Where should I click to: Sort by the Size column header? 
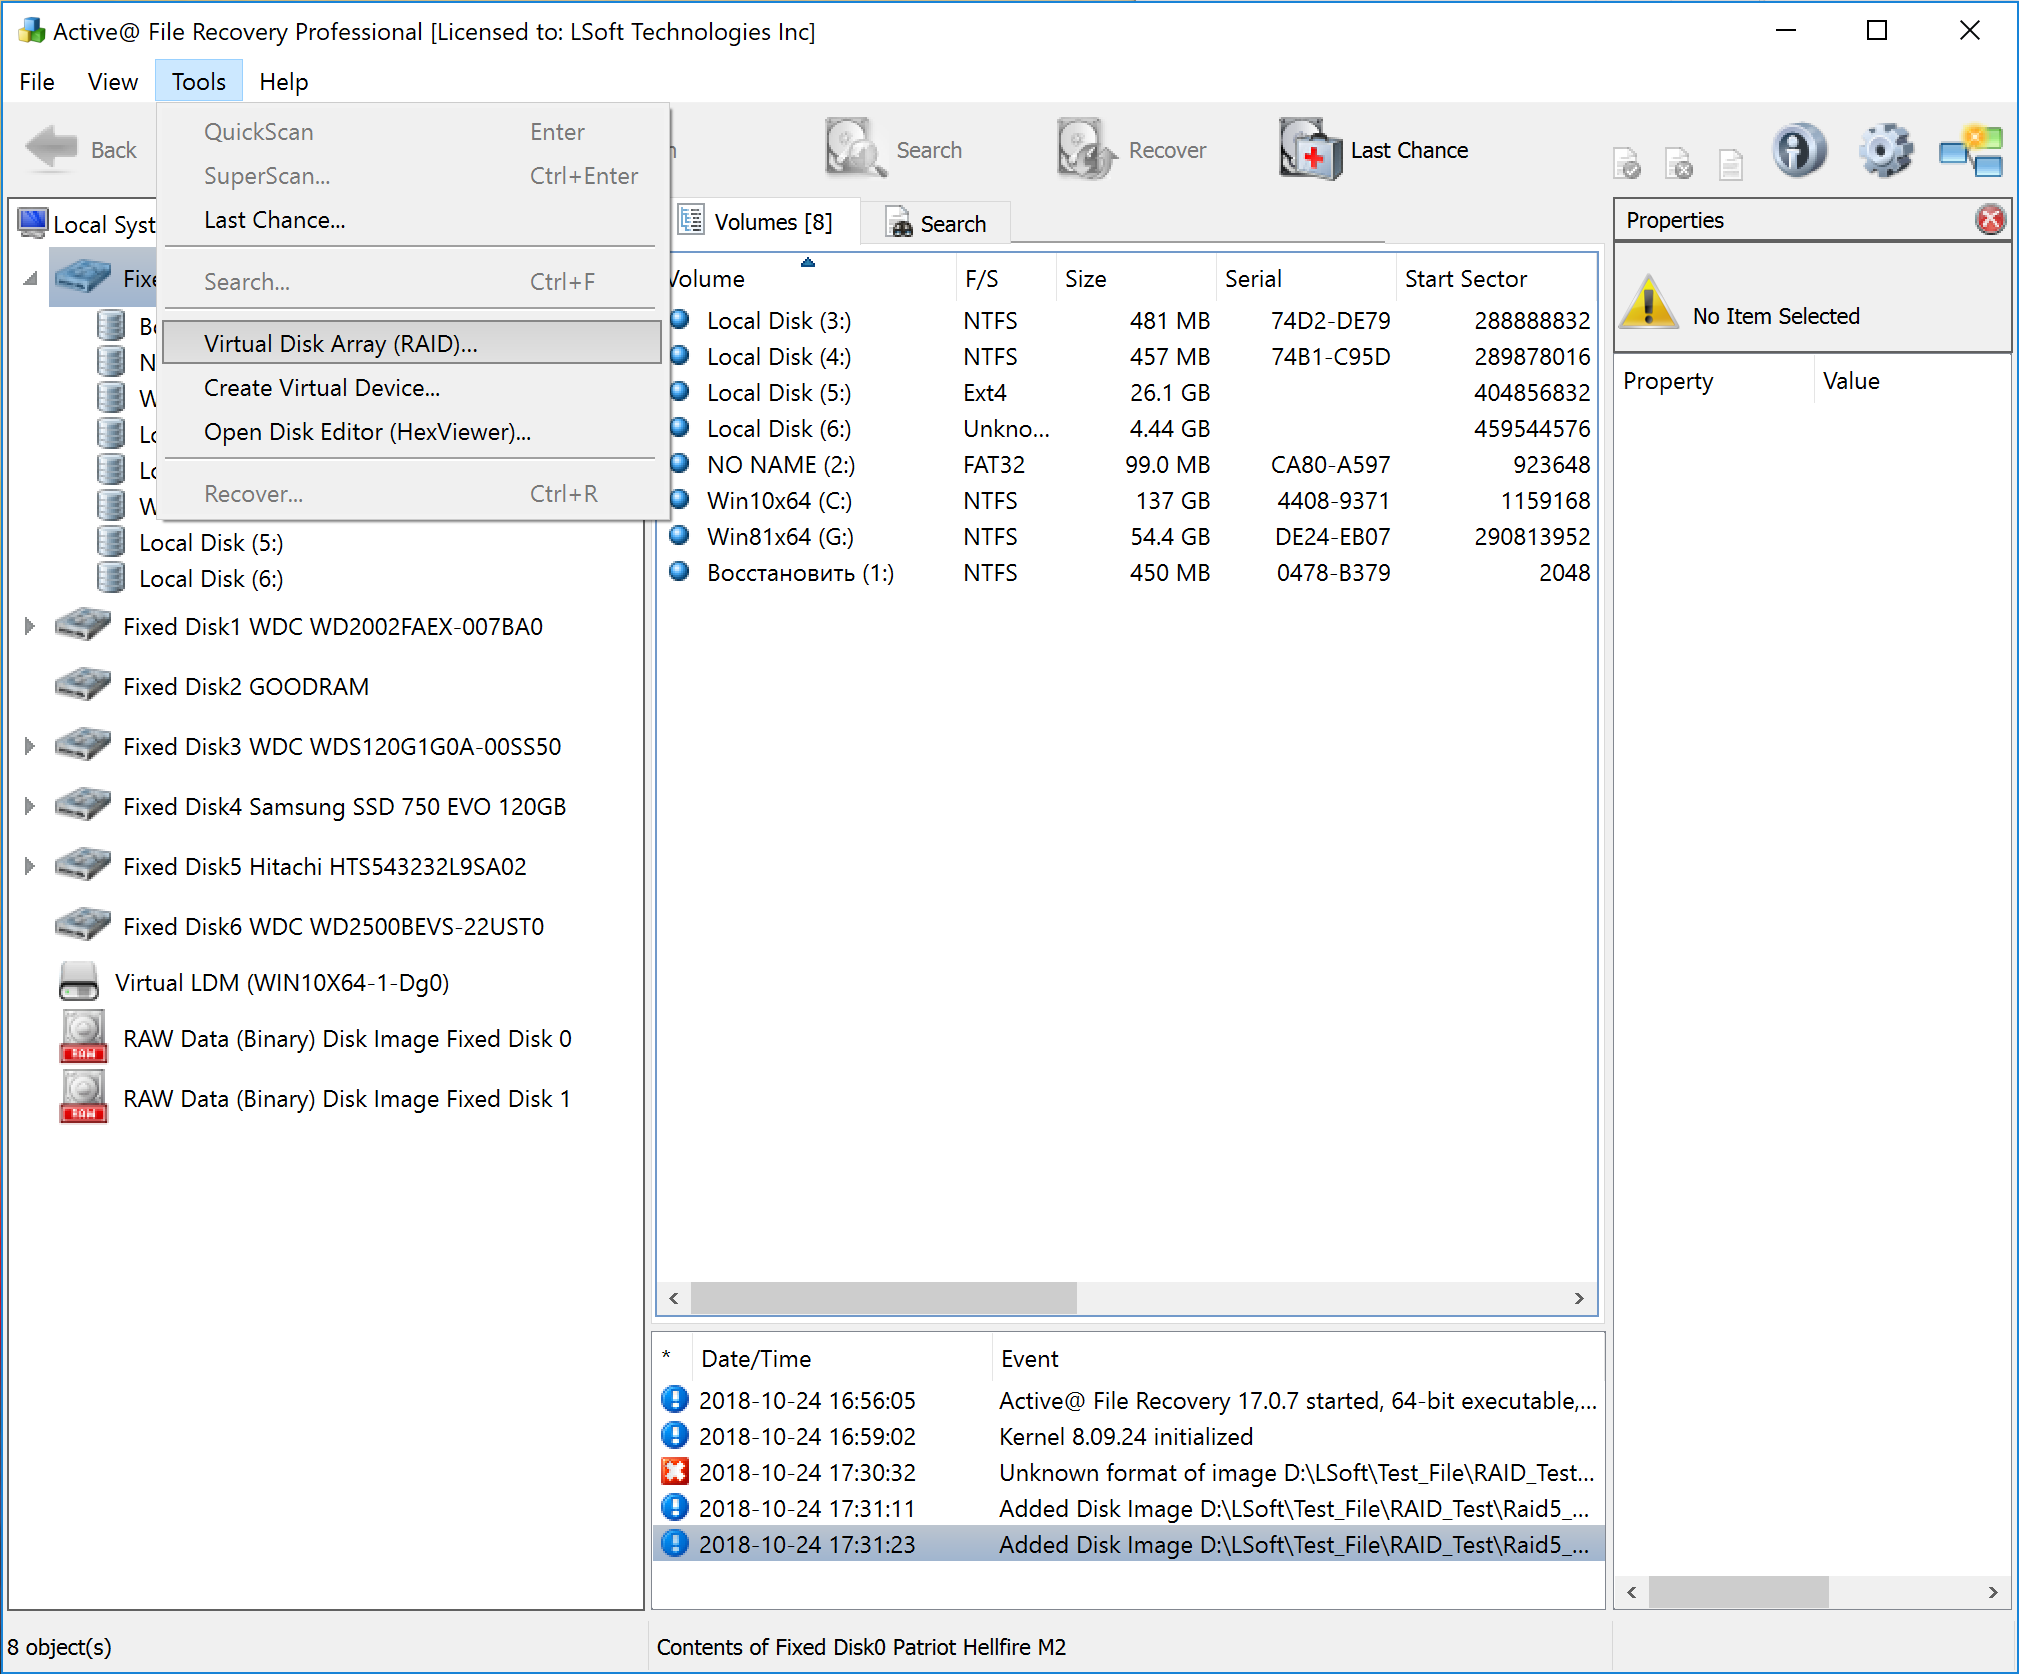[1135, 279]
